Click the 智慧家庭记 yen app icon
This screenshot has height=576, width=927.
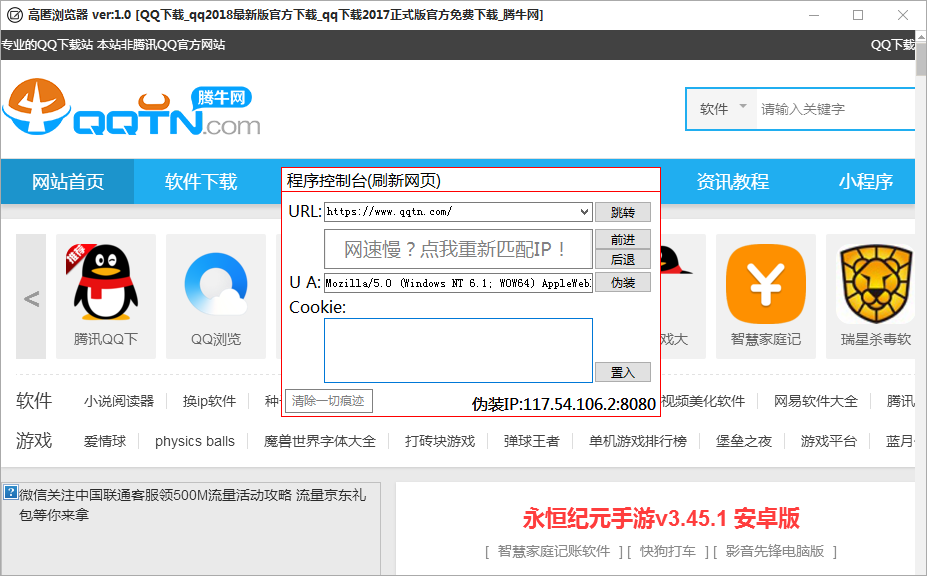click(x=766, y=284)
